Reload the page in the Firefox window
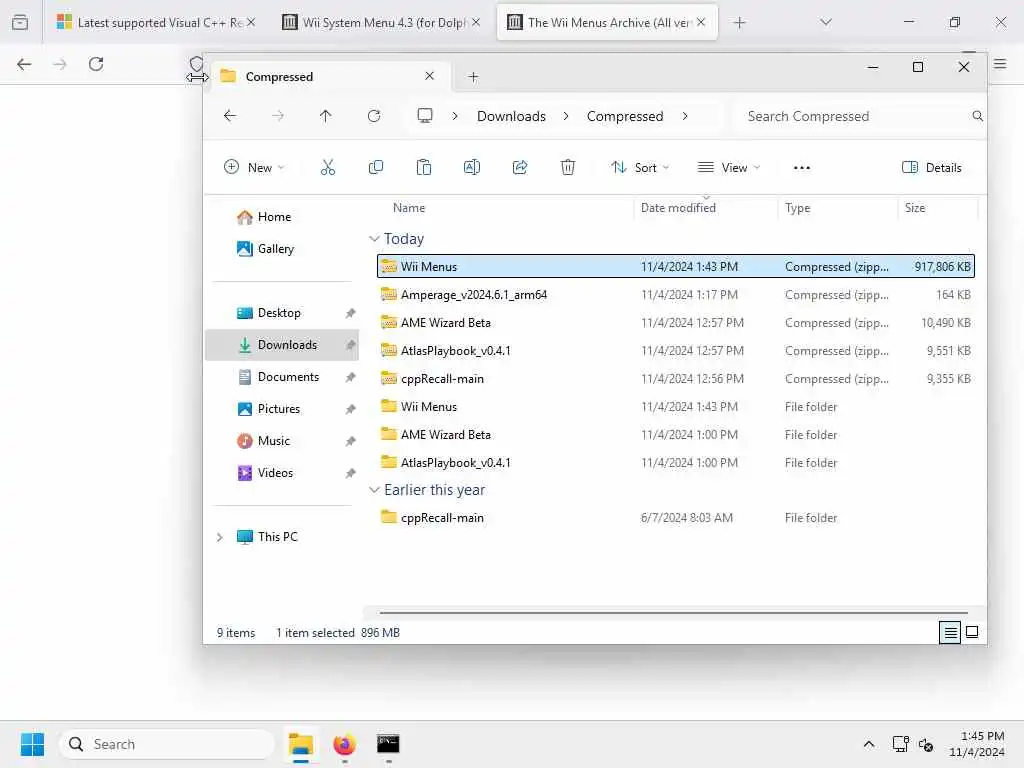This screenshot has height=768, width=1024. [x=96, y=64]
